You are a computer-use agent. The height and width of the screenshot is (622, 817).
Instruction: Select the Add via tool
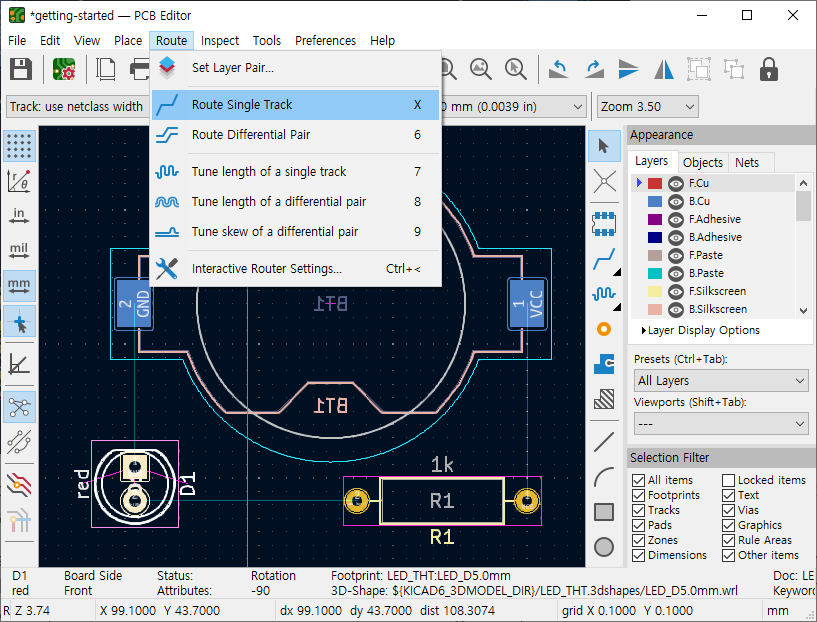604,329
